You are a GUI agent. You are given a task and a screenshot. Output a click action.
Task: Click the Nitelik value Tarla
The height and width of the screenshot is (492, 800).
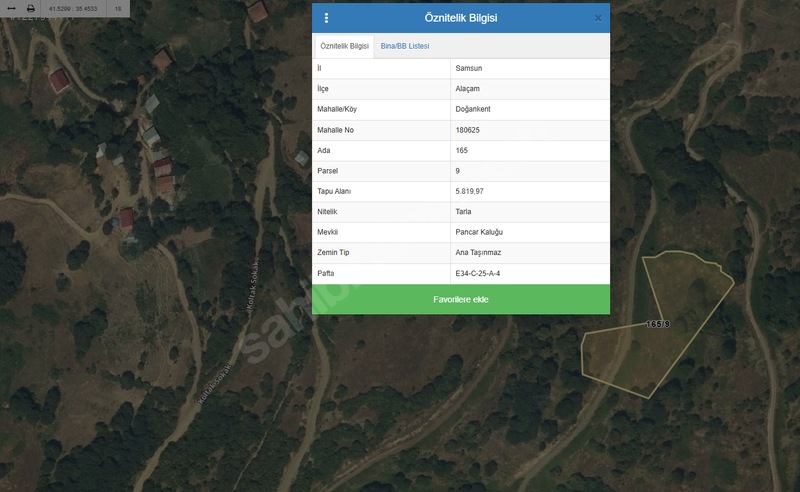point(463,212)
